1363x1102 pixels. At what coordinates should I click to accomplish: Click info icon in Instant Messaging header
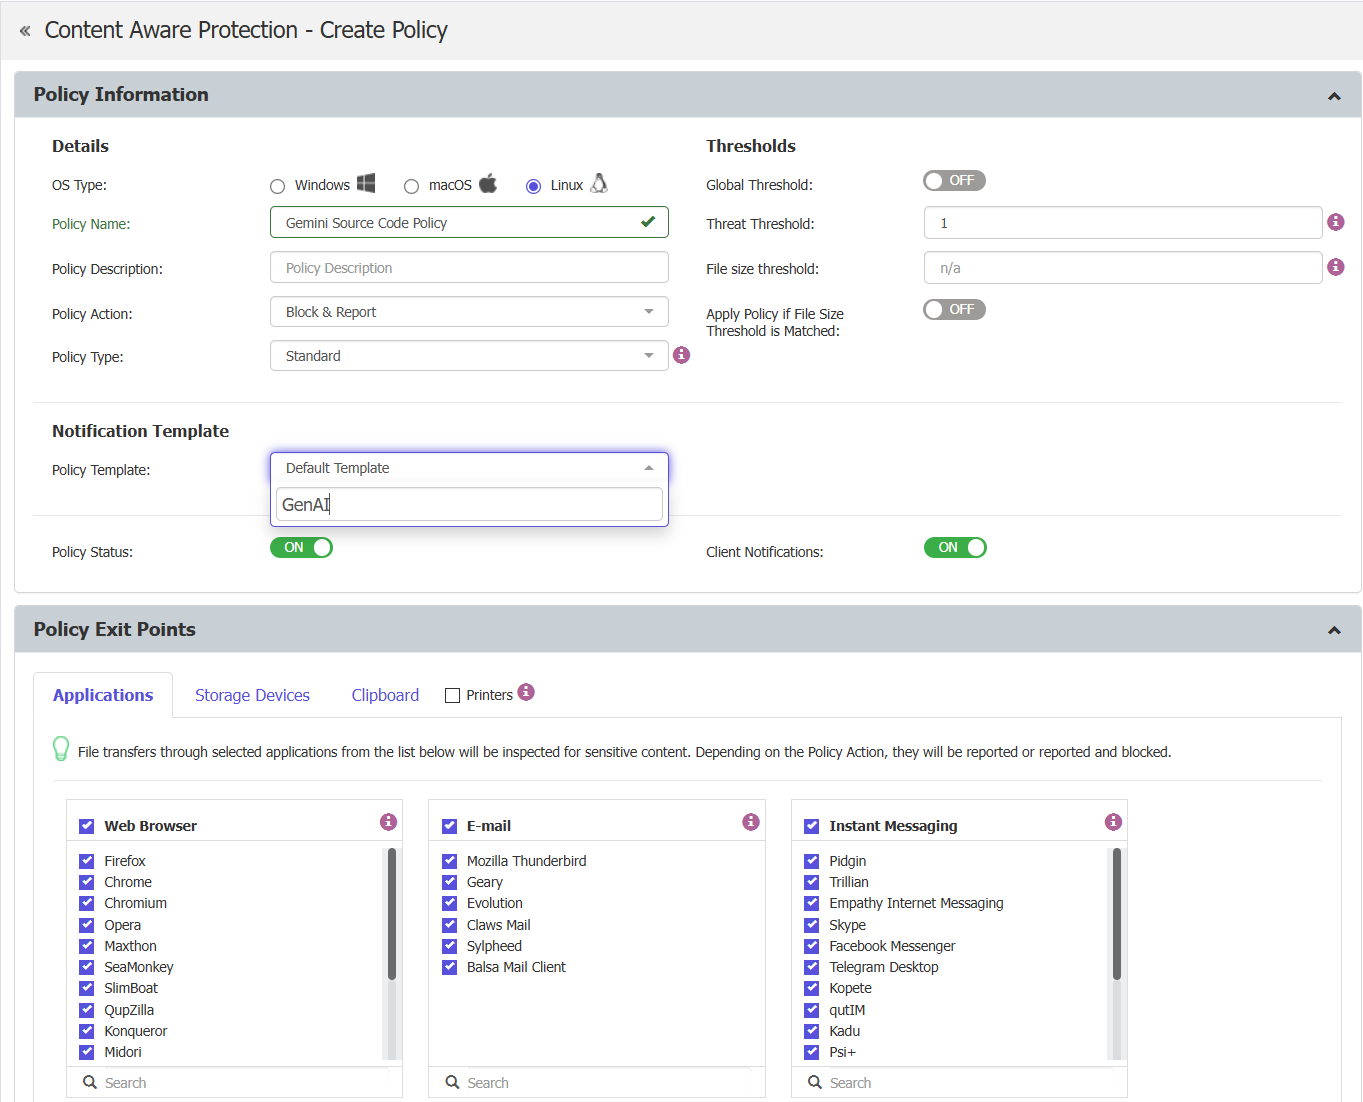pyautogui.click(x=1113, y=822)
